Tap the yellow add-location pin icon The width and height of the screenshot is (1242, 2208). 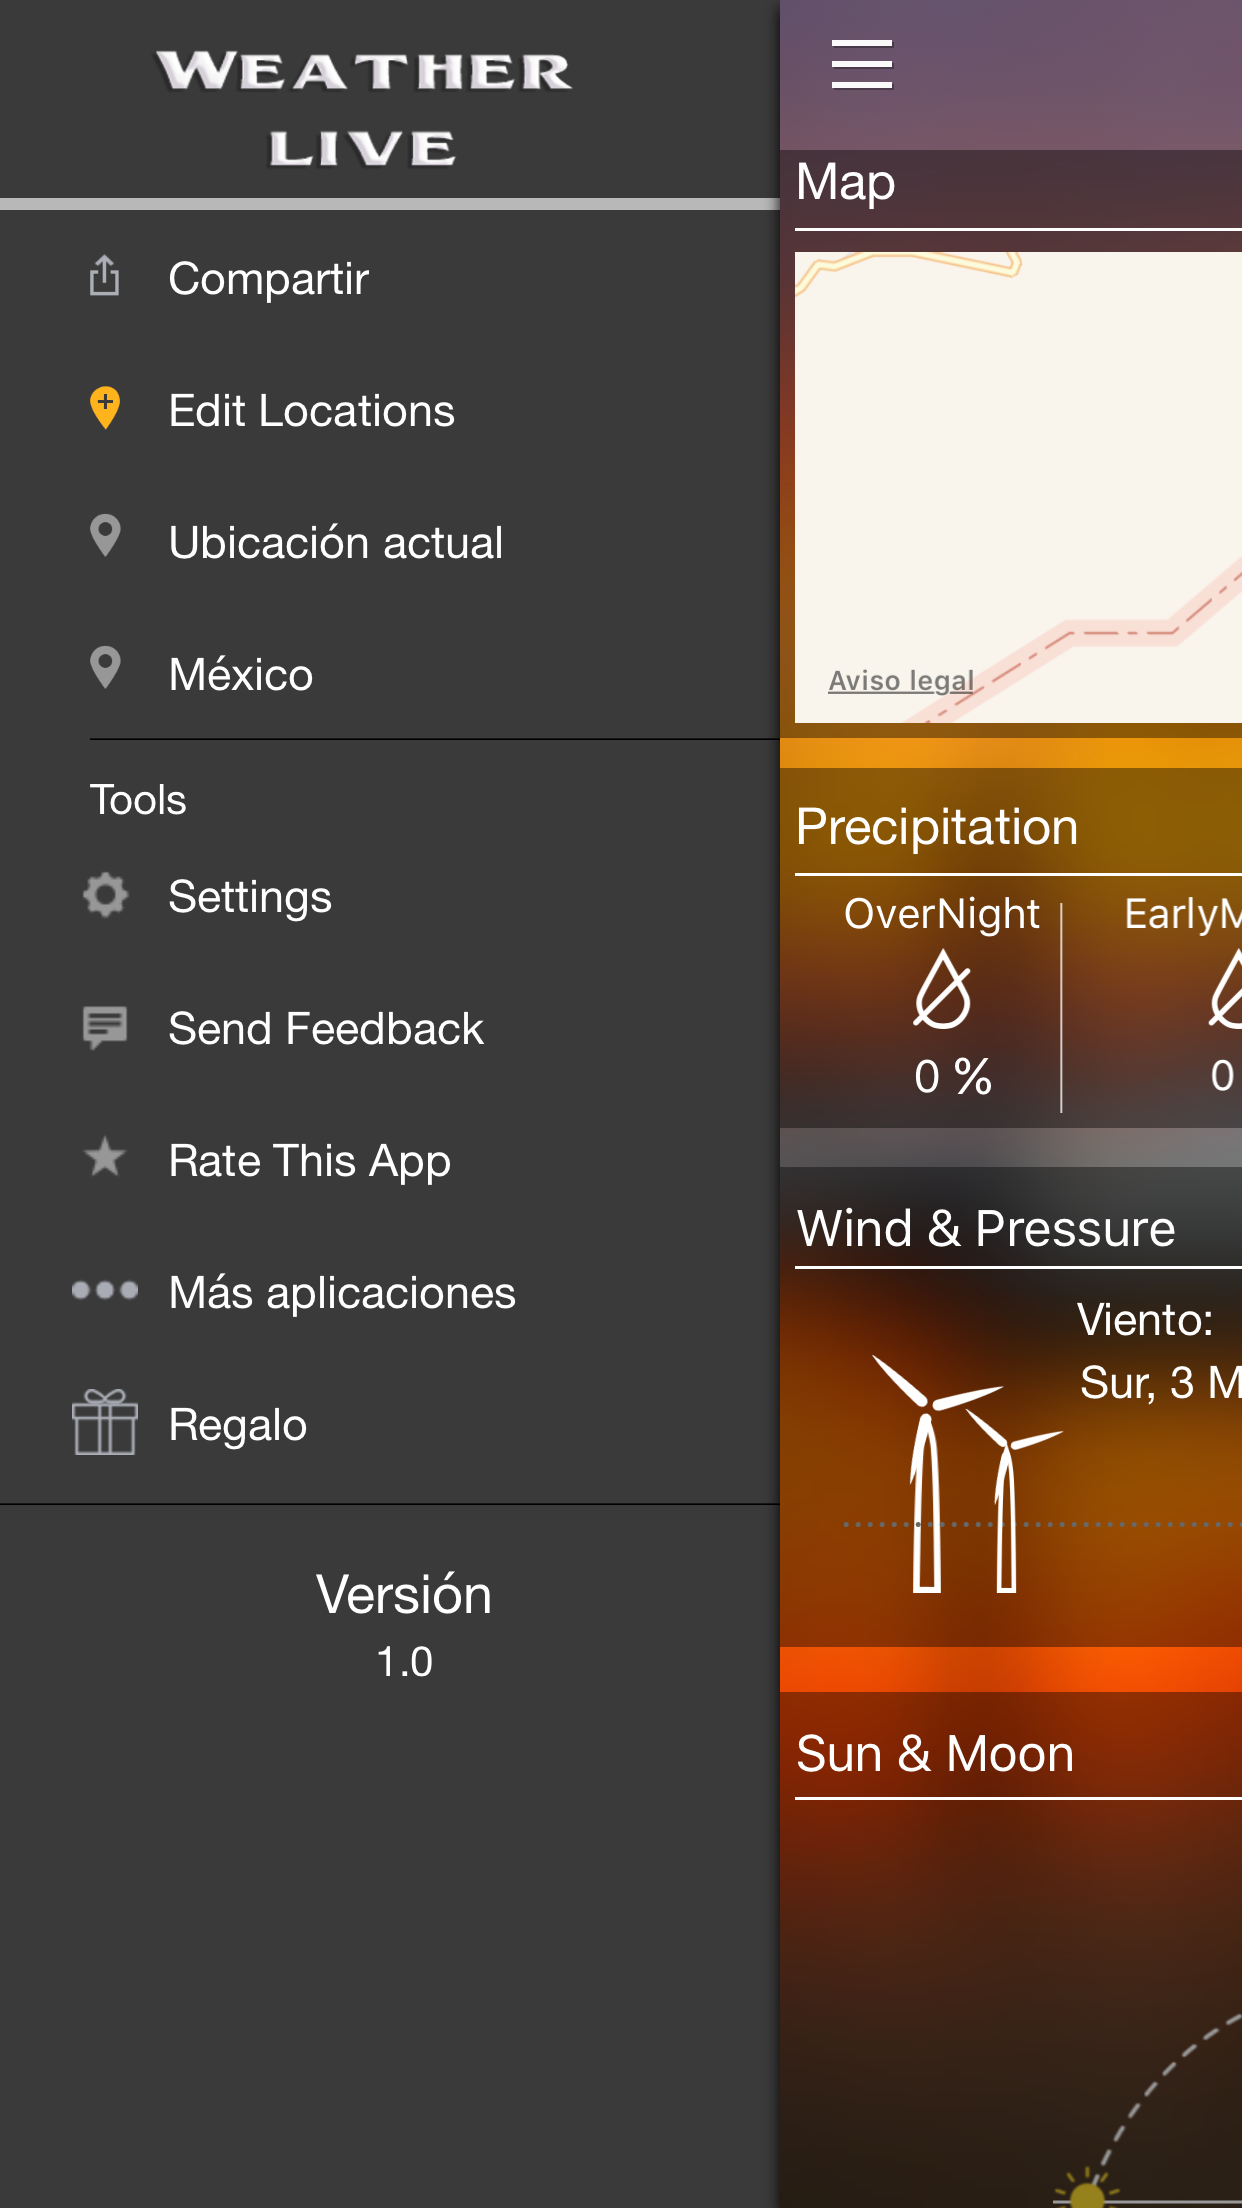105,408
